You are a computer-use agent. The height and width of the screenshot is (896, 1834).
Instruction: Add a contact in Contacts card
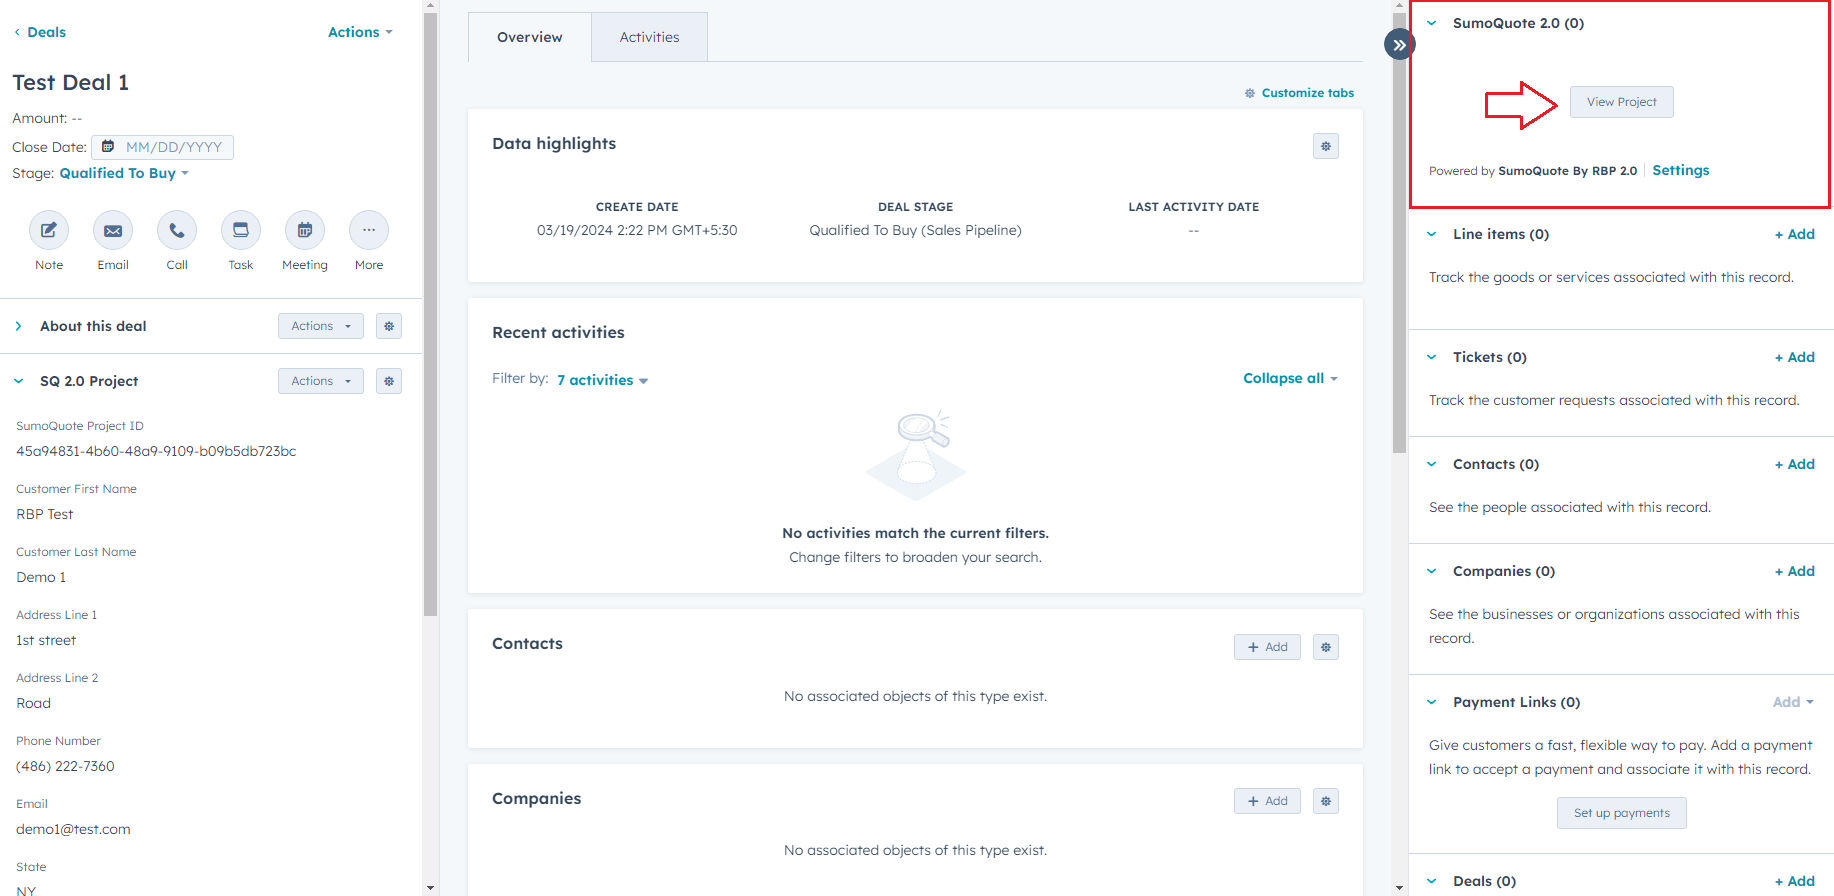click(x=1268, y=647)
